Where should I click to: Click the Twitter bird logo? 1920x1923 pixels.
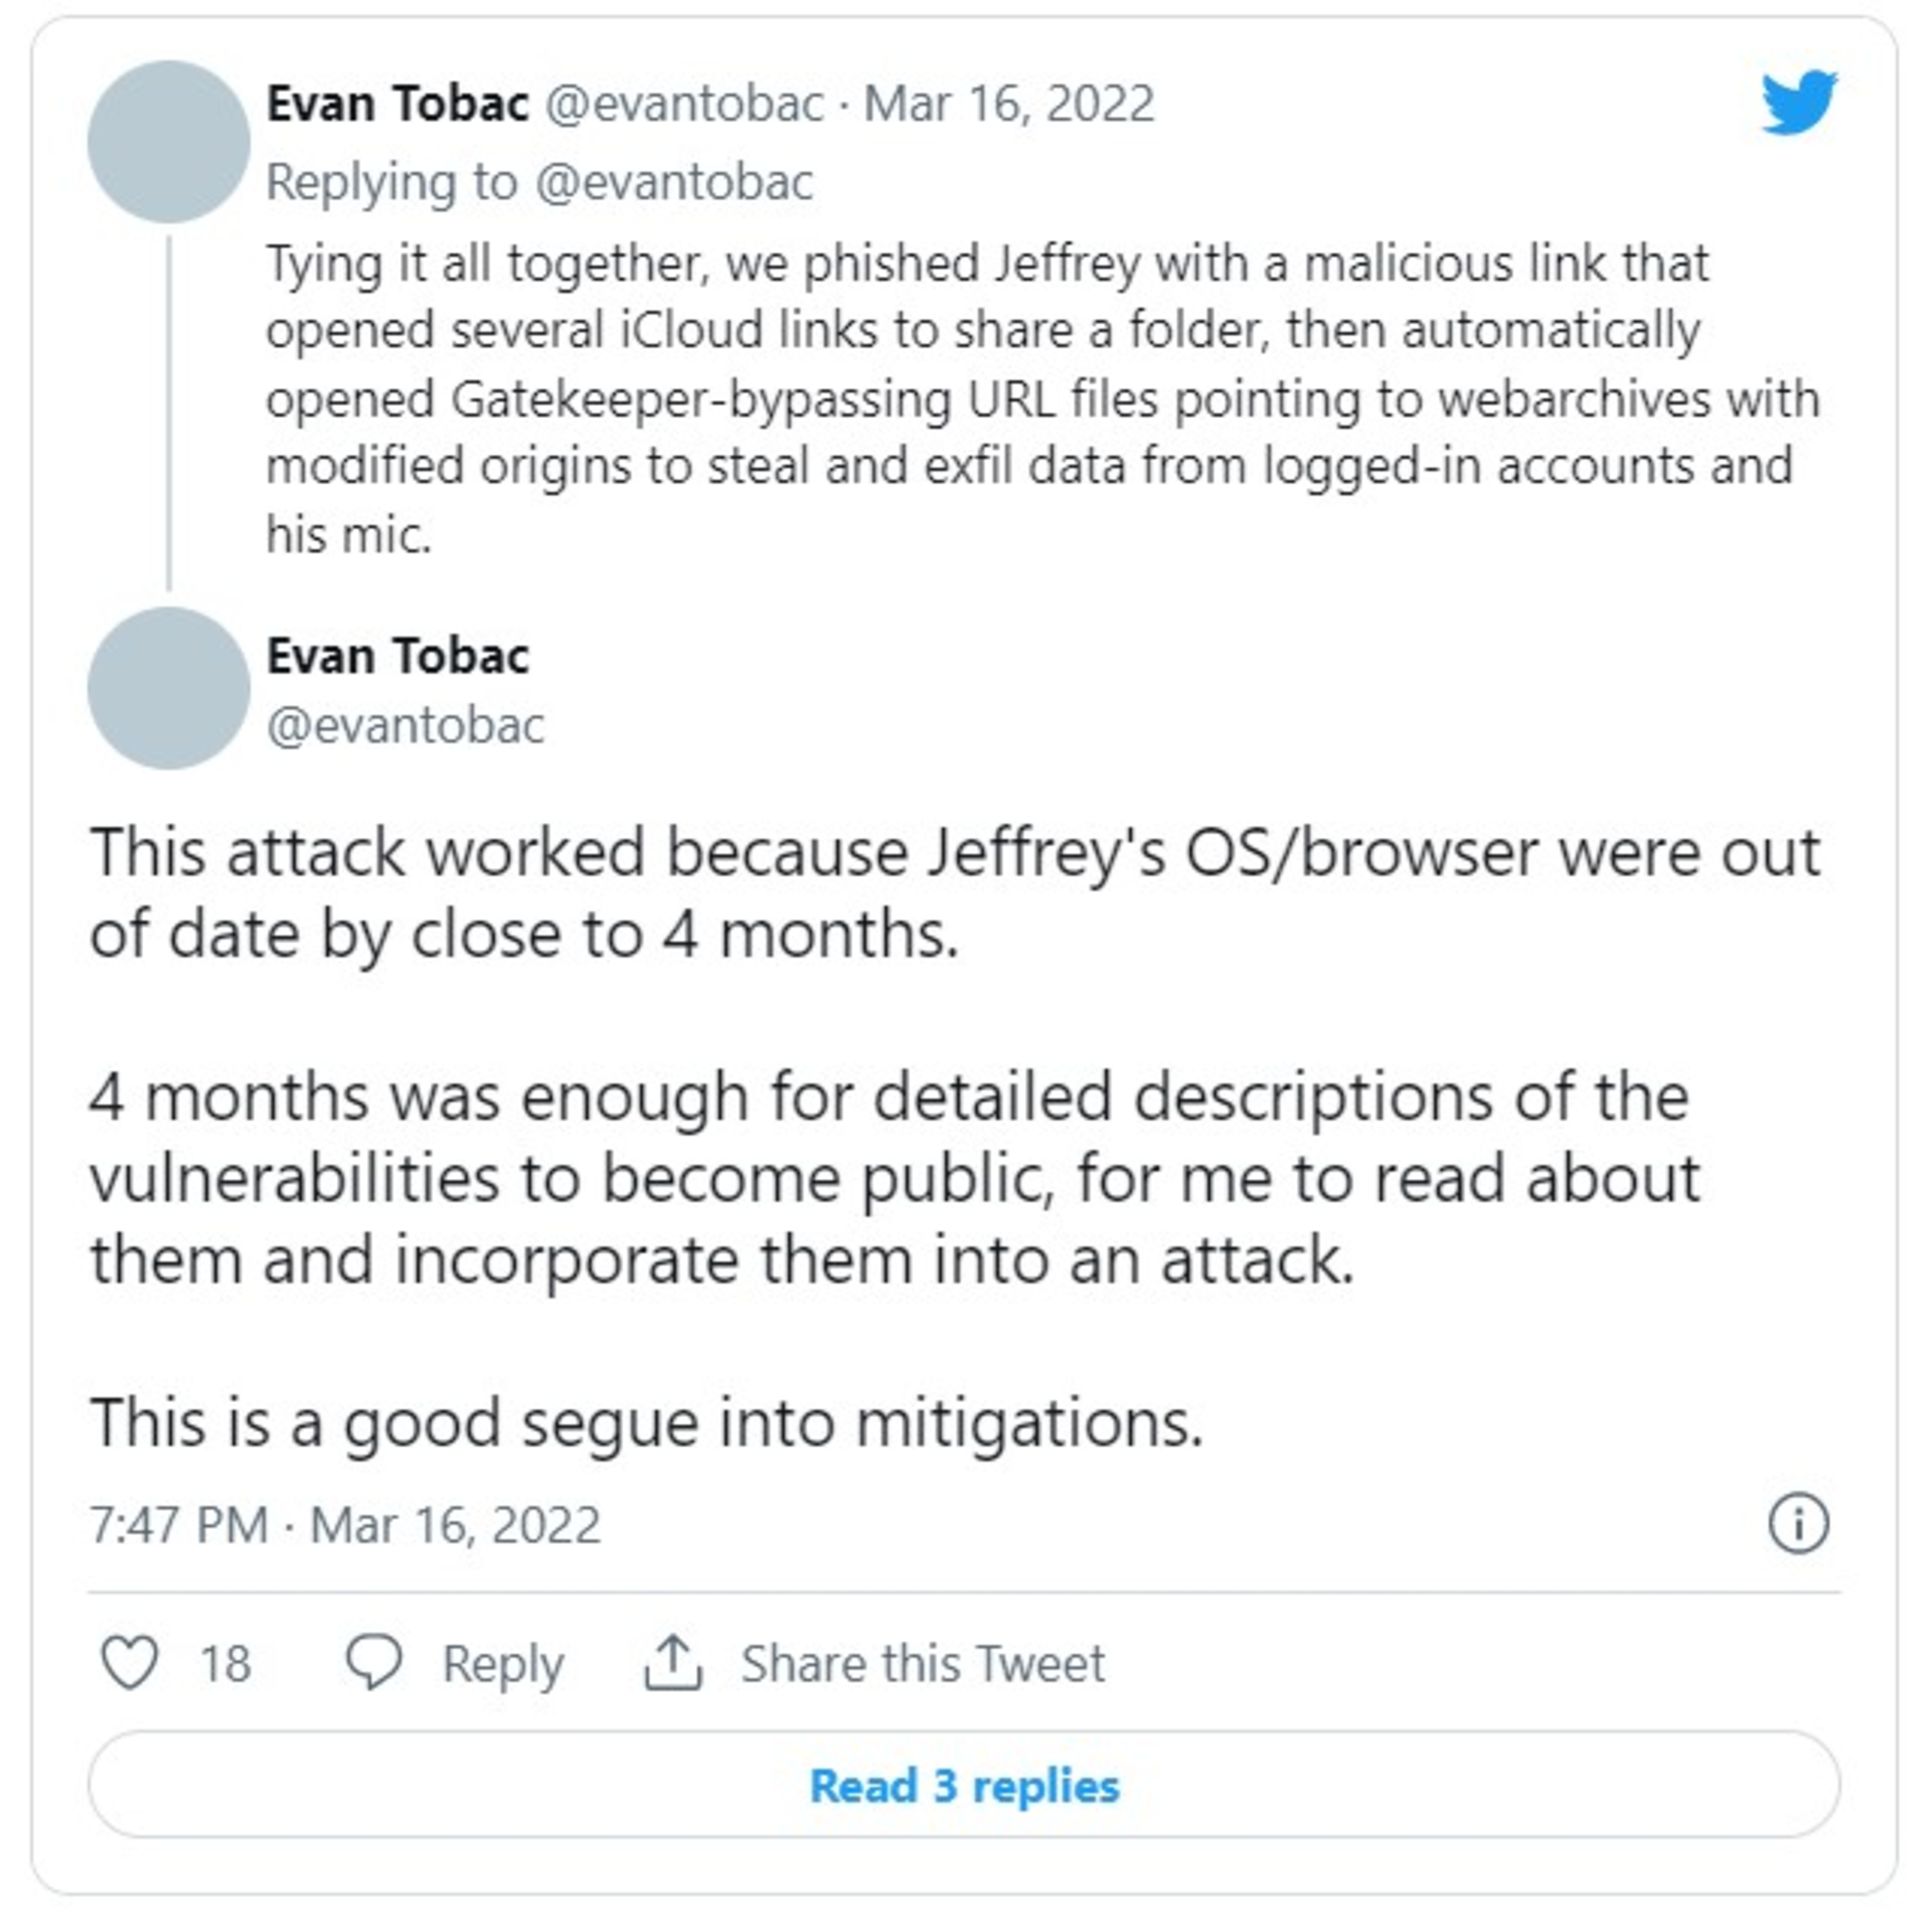1798,102
